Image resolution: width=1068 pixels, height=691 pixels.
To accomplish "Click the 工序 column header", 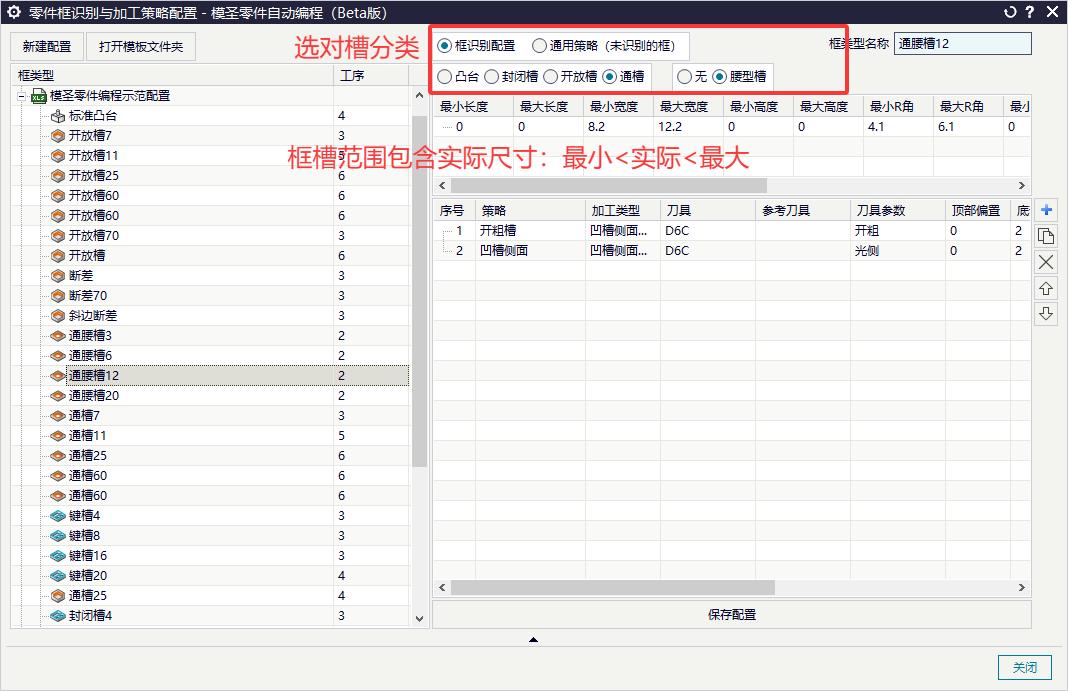I will tap(371, 76).
